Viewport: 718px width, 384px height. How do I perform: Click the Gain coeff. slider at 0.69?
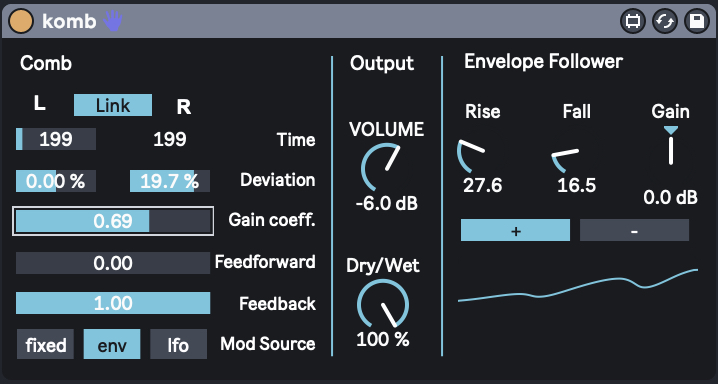click(113, 221)
